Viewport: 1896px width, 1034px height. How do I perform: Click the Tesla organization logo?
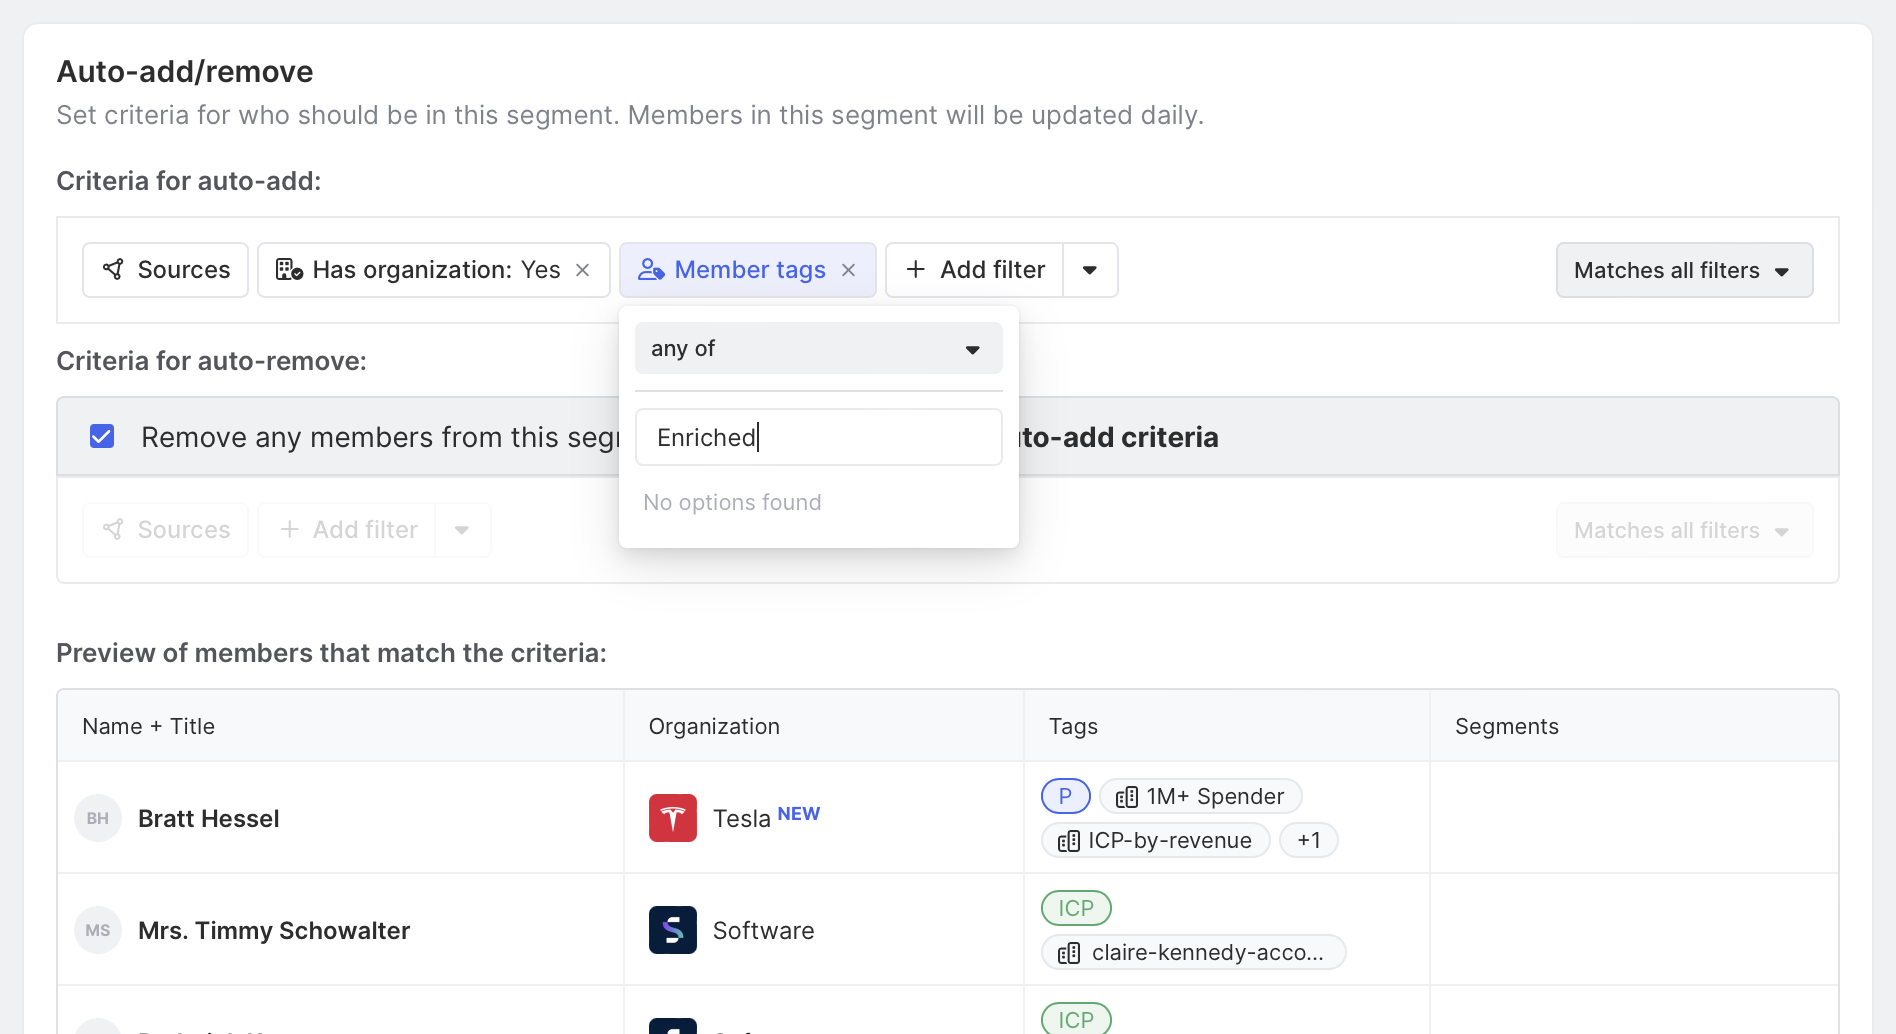pyautogui.click(x=673, y=818)
